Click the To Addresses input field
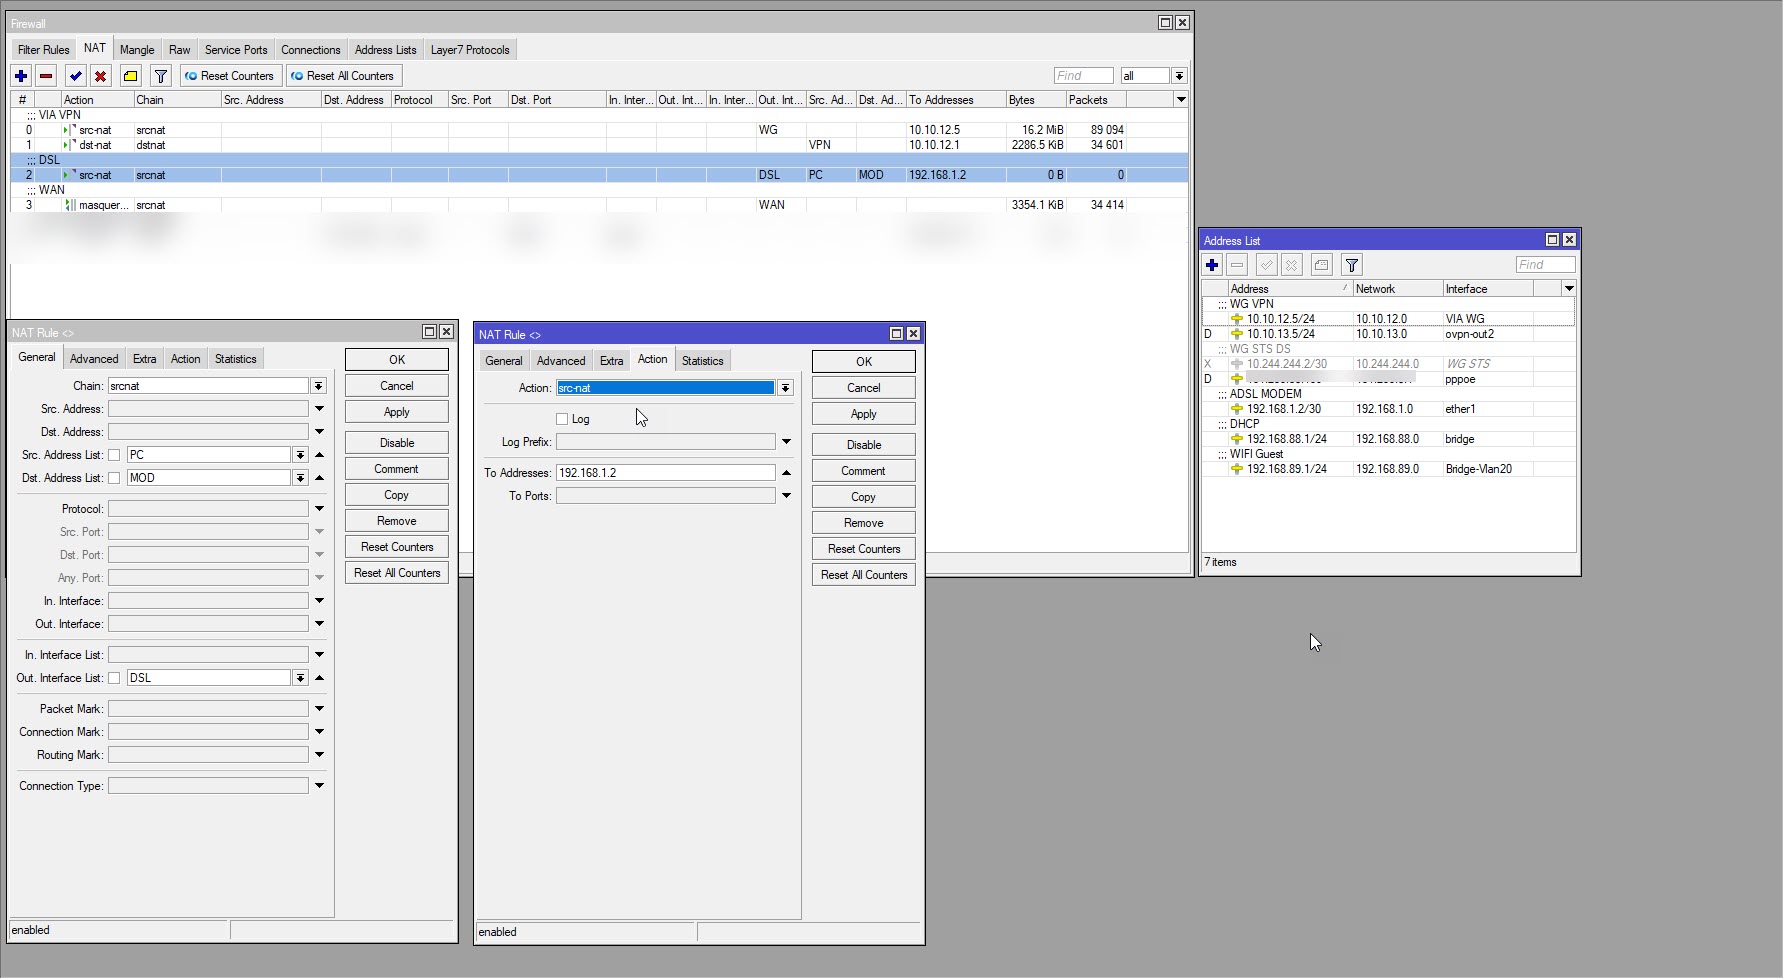 click(665, 473)
